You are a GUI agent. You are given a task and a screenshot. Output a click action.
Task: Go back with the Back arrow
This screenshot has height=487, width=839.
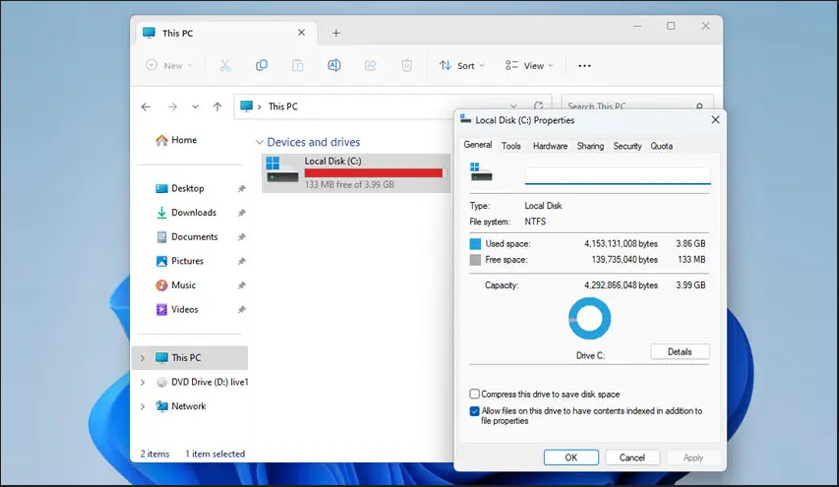click(x=146, y=107)
